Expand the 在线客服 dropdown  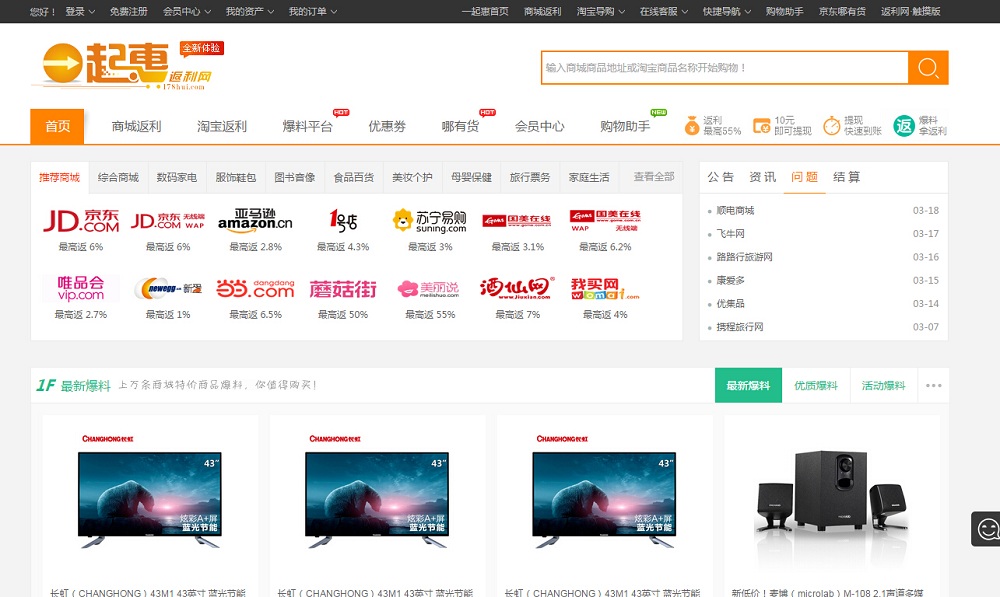pyautogui.click(x=664, y=11)
